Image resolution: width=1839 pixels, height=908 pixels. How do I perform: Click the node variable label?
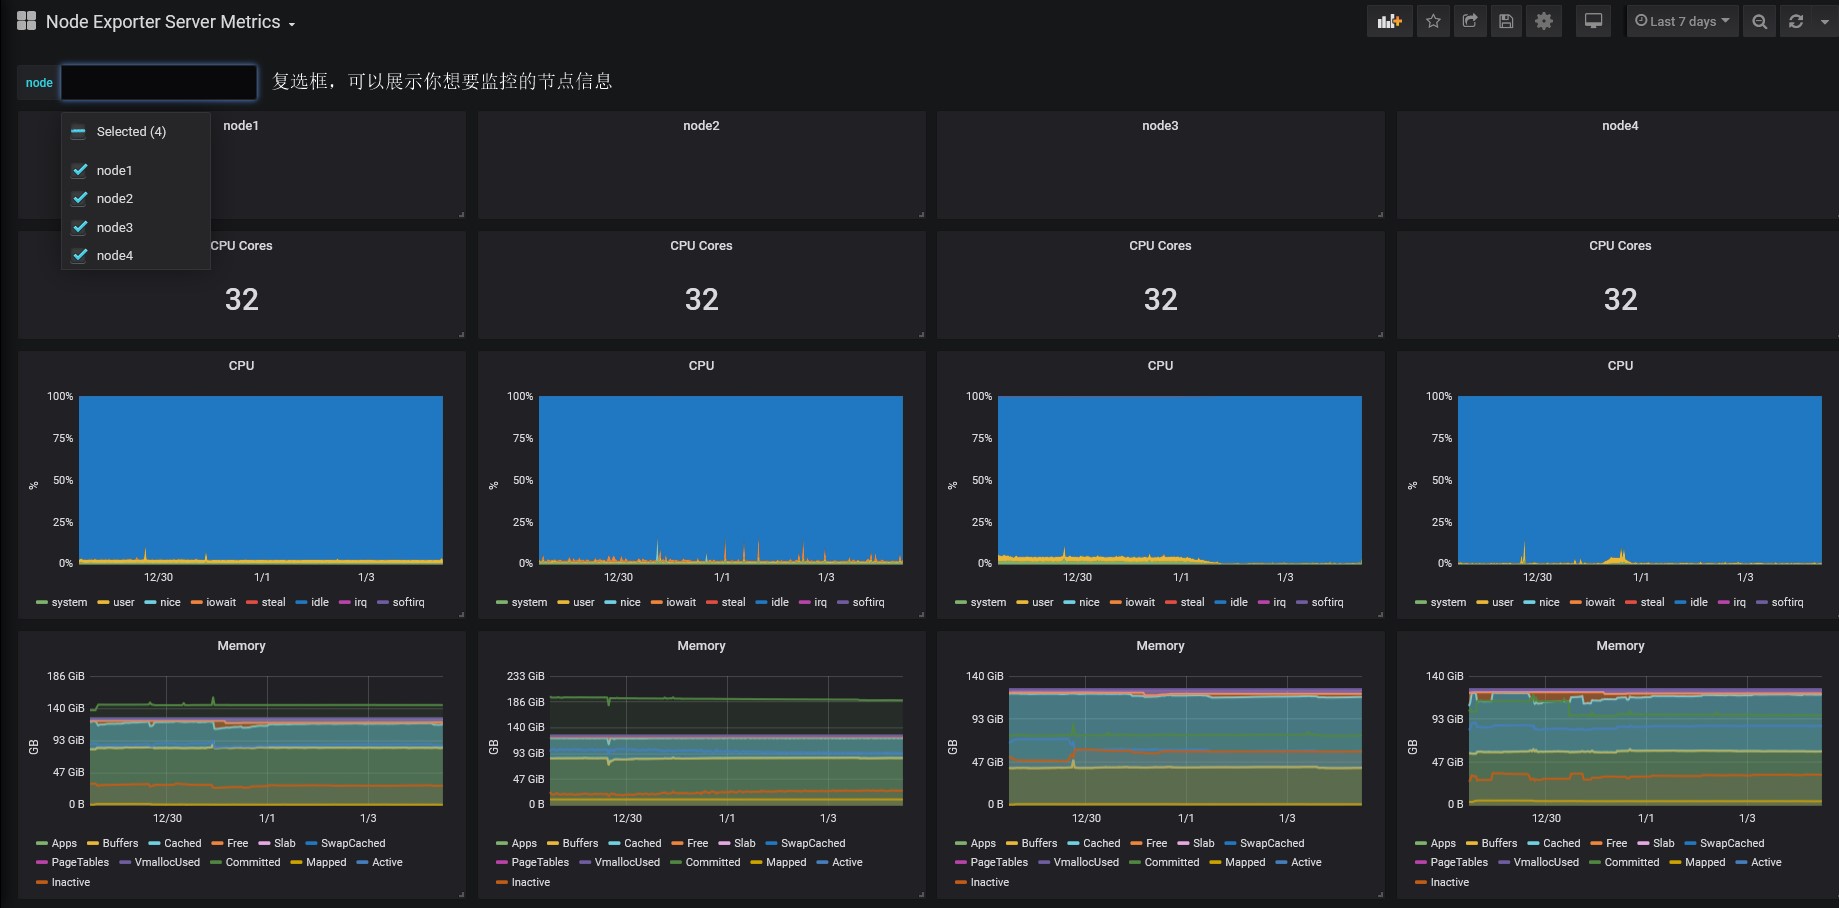[39, 82]
